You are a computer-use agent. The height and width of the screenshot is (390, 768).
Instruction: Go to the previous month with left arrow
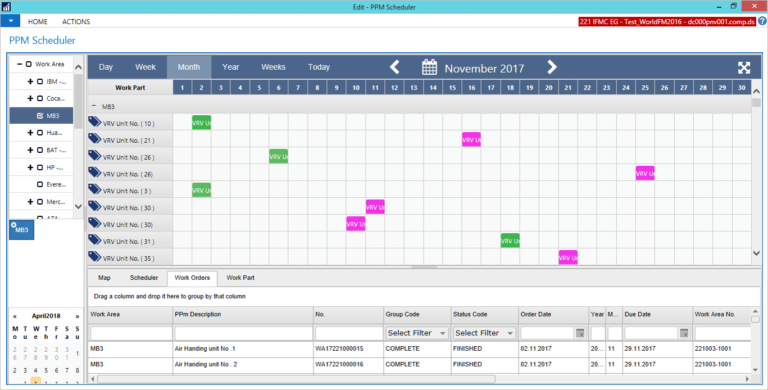tap(395, 67)
